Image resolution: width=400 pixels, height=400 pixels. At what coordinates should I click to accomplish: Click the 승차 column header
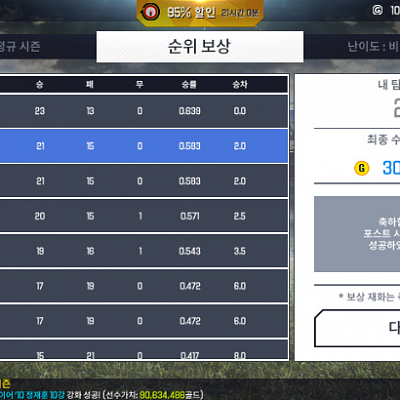pyautogui.click(x=240, y=85)
